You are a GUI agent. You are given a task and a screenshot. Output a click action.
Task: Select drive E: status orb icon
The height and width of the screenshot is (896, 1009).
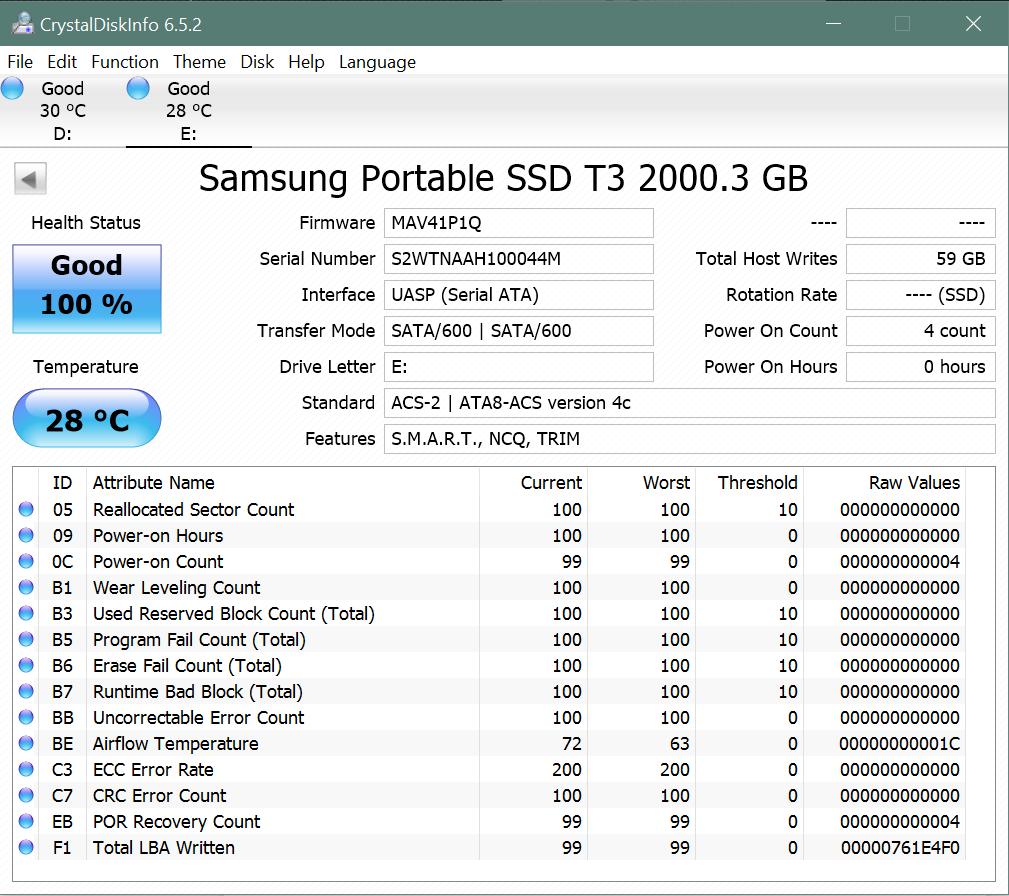click(138, 89)
